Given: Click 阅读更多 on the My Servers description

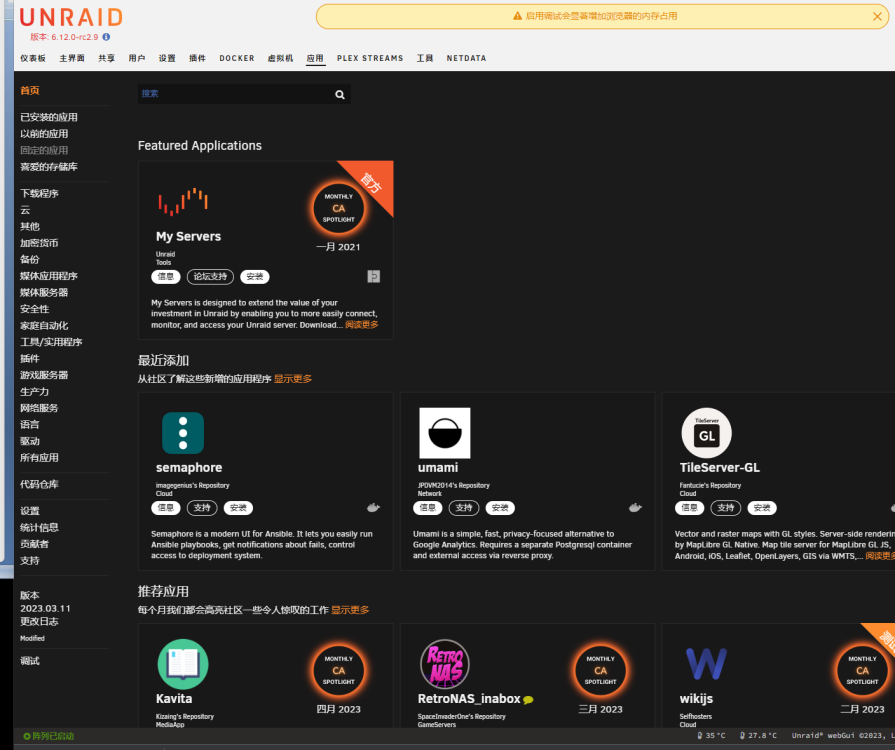Looking at the screenshot, I should tap(361, 325).
